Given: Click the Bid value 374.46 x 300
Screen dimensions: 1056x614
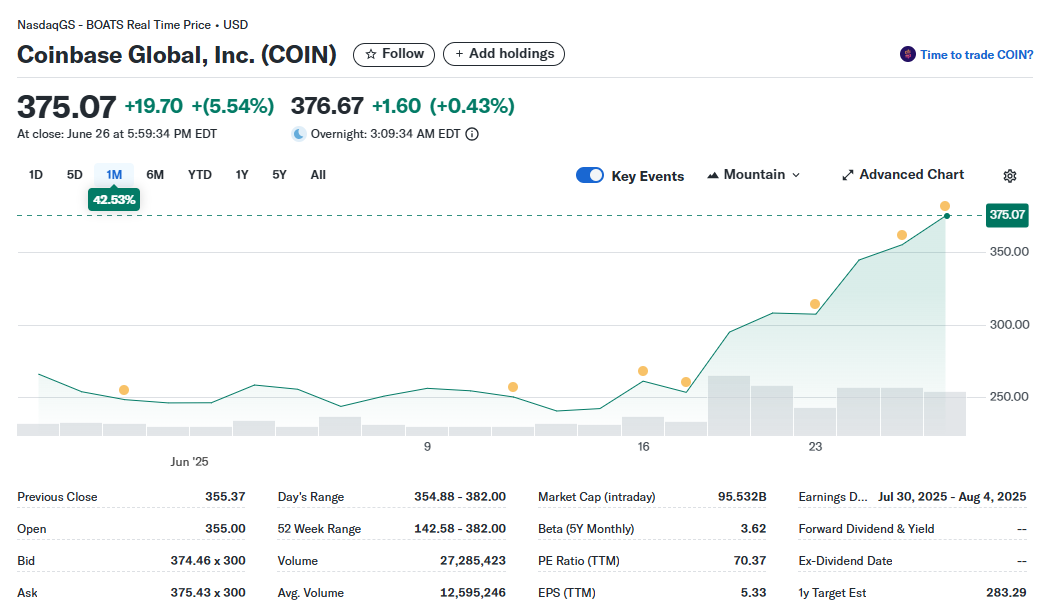Looking at the screenshot, I should coord(207,561).
